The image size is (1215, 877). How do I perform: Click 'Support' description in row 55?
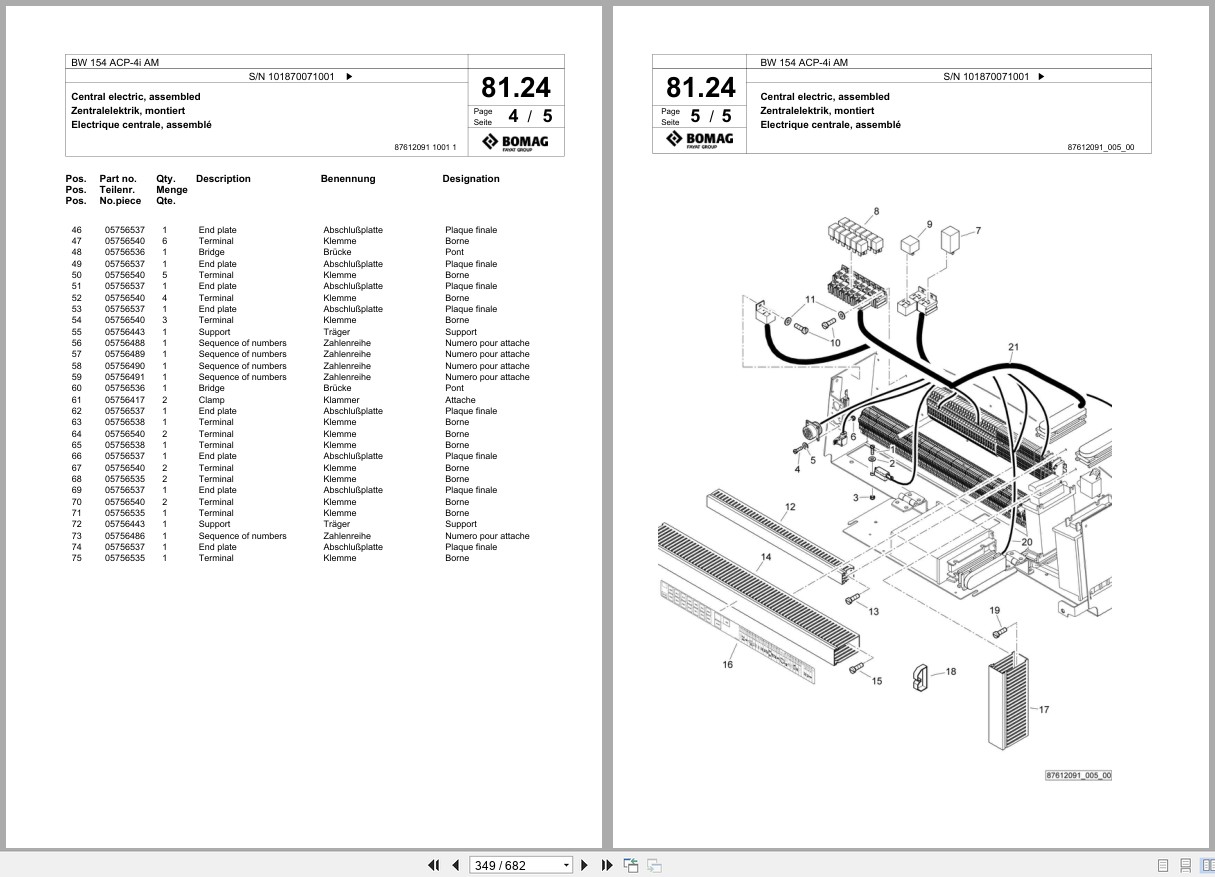(x=214, y=332)
